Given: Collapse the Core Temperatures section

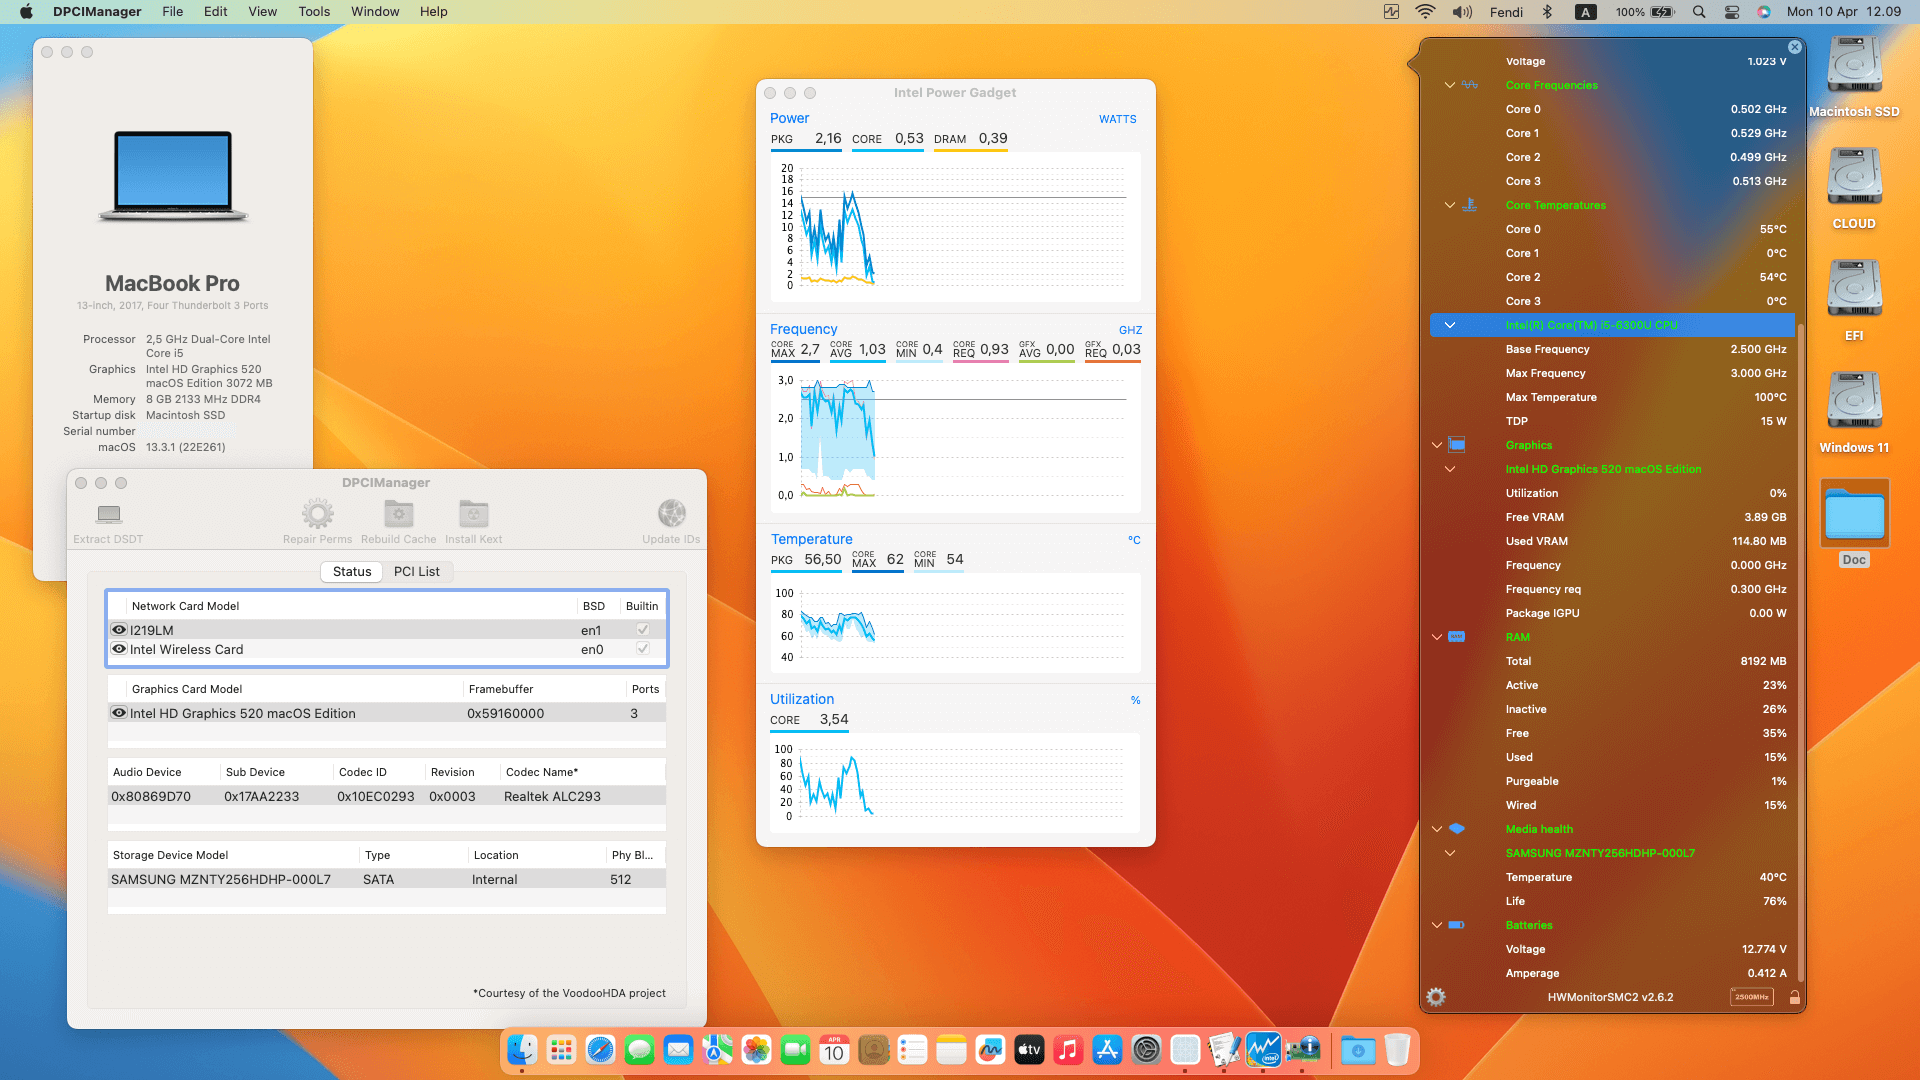Looking at the screenshot, I should coord(1449,205).
